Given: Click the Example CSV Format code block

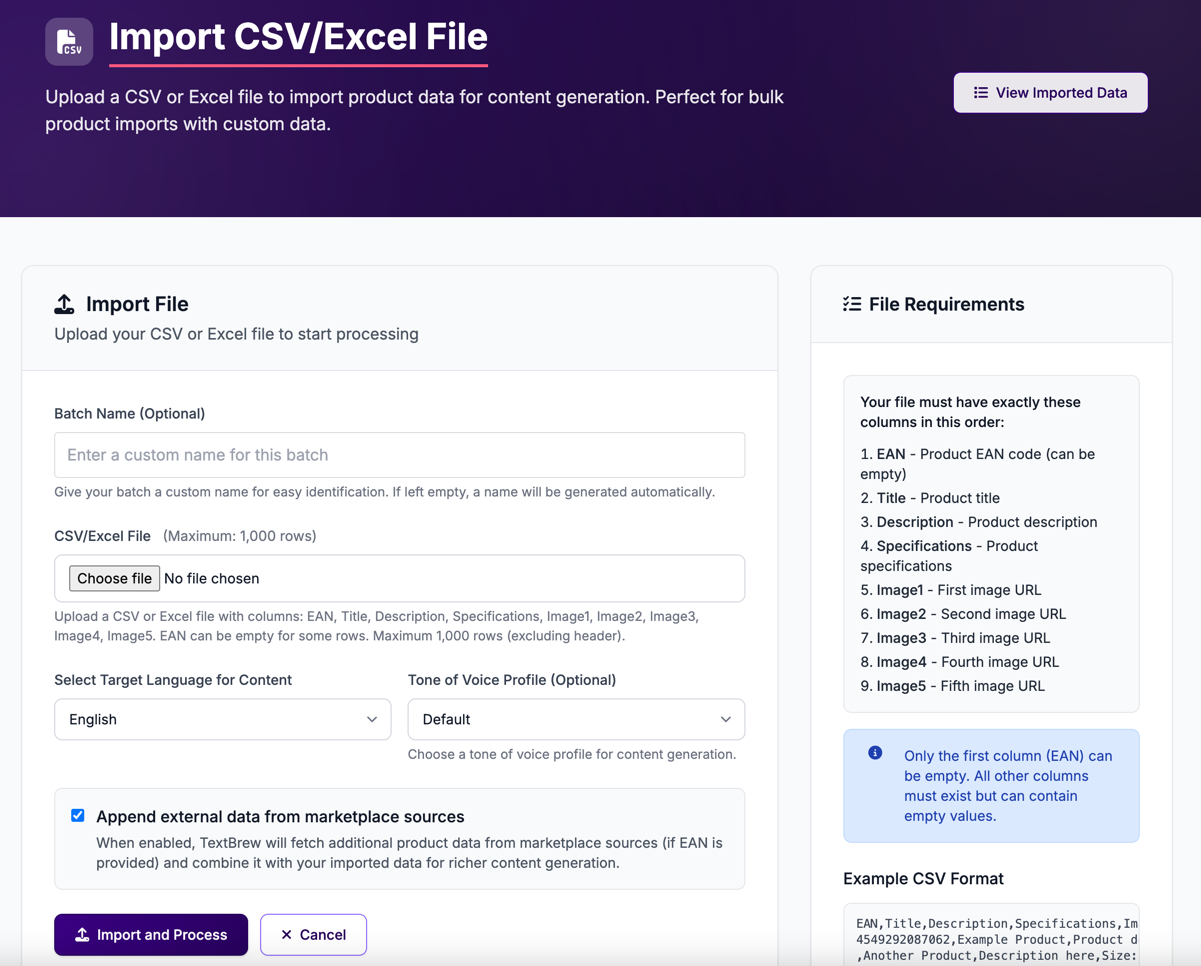Looking at the screenshot, I should click(x=990, y=938).
